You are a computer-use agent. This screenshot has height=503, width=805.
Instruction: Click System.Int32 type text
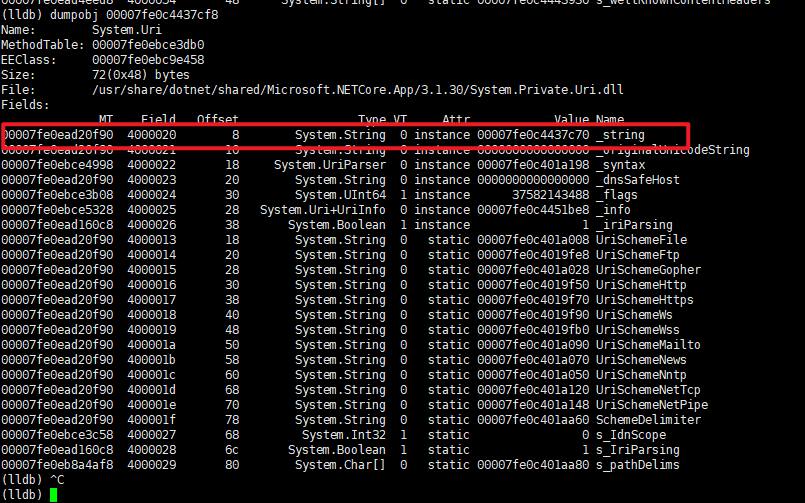343,435
